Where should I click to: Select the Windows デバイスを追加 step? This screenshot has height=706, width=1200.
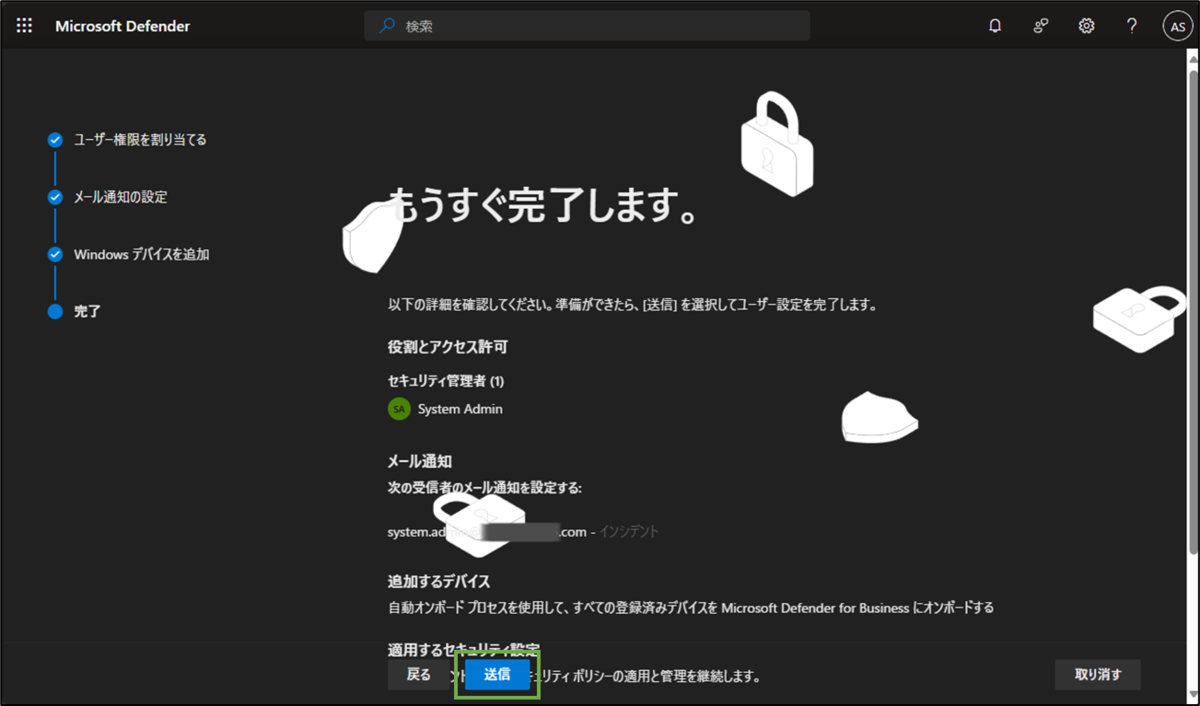pyautogui.click(x=141, y=254)
